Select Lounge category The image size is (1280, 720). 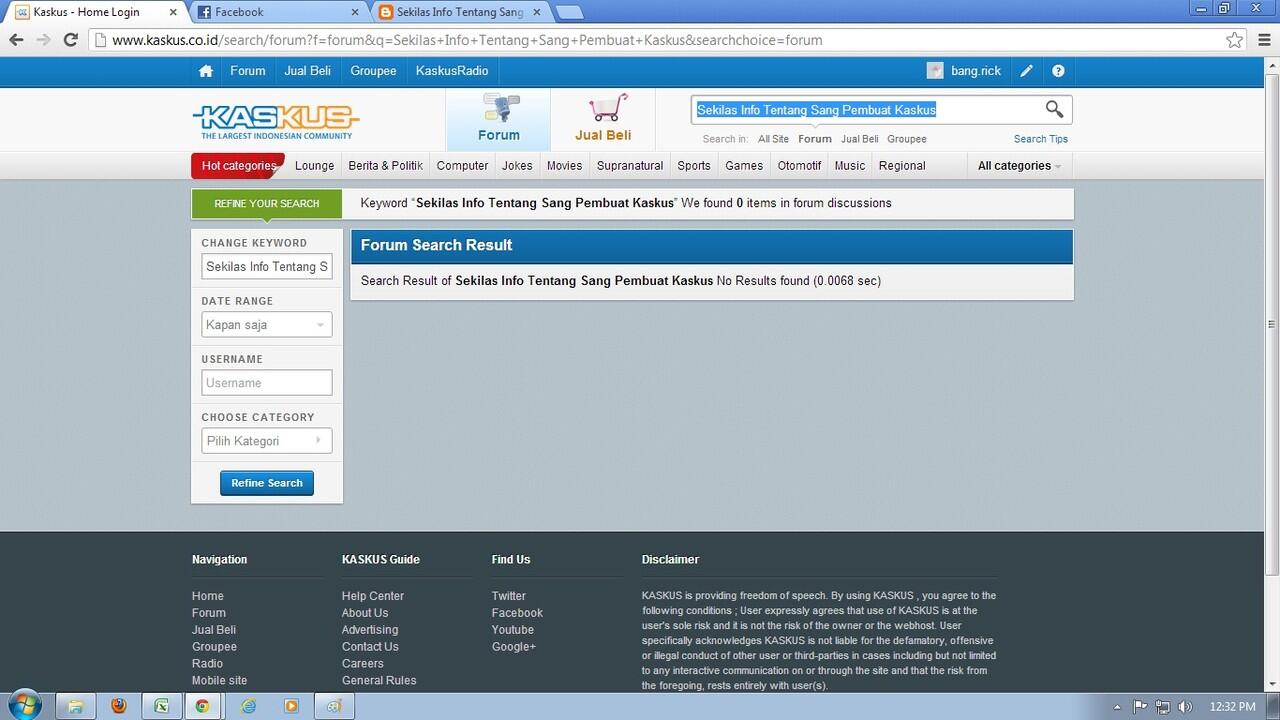[314, 166]
